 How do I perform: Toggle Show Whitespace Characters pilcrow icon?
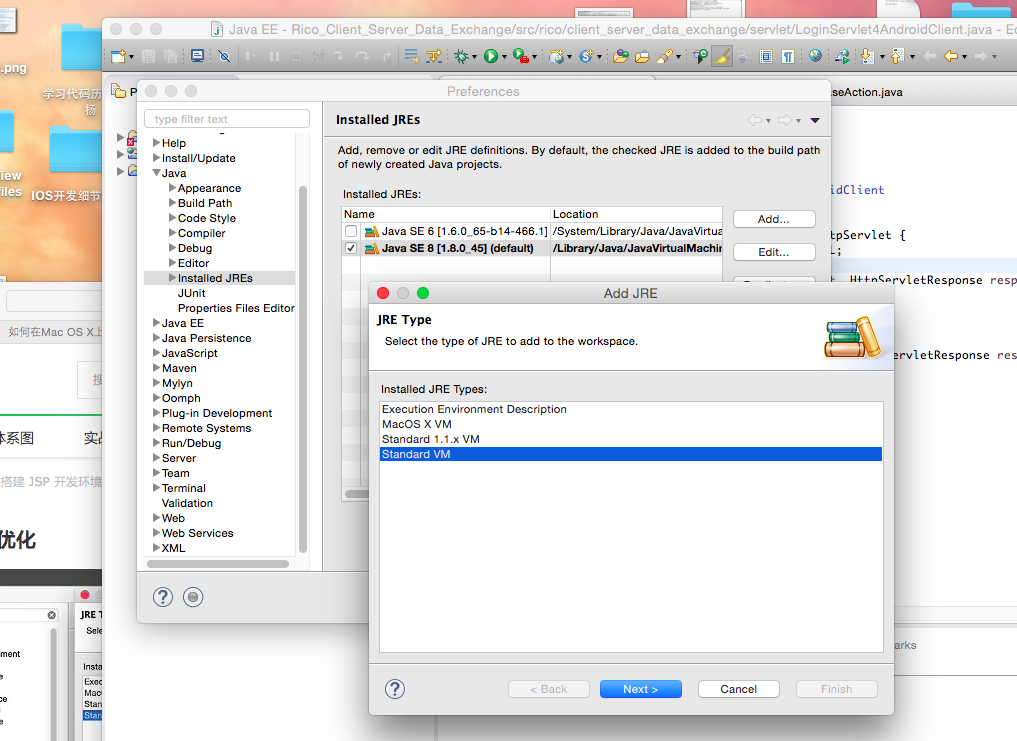click(x=788, y=56)
